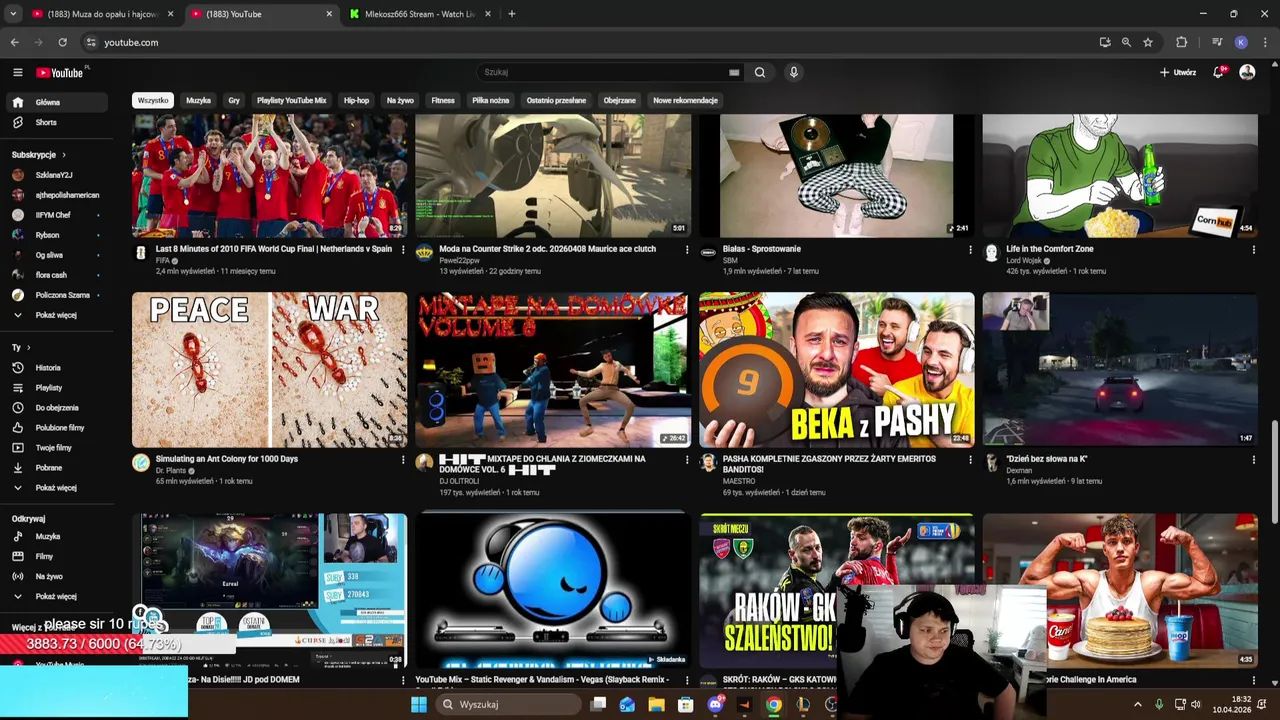This screenshot has height=720, width=1280.
Task: Show hidden system tray icons
Action: pyautogui.click(x=1137, y=704)
